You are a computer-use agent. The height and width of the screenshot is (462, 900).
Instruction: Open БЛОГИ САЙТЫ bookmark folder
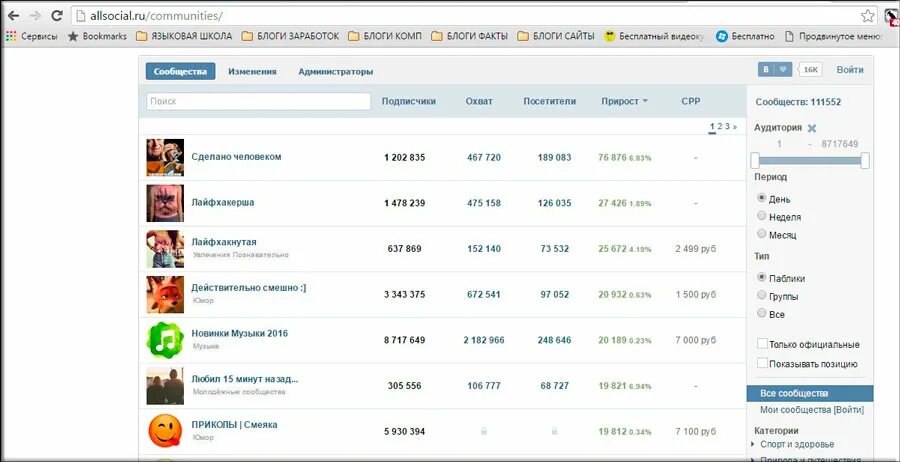(556, 36)
